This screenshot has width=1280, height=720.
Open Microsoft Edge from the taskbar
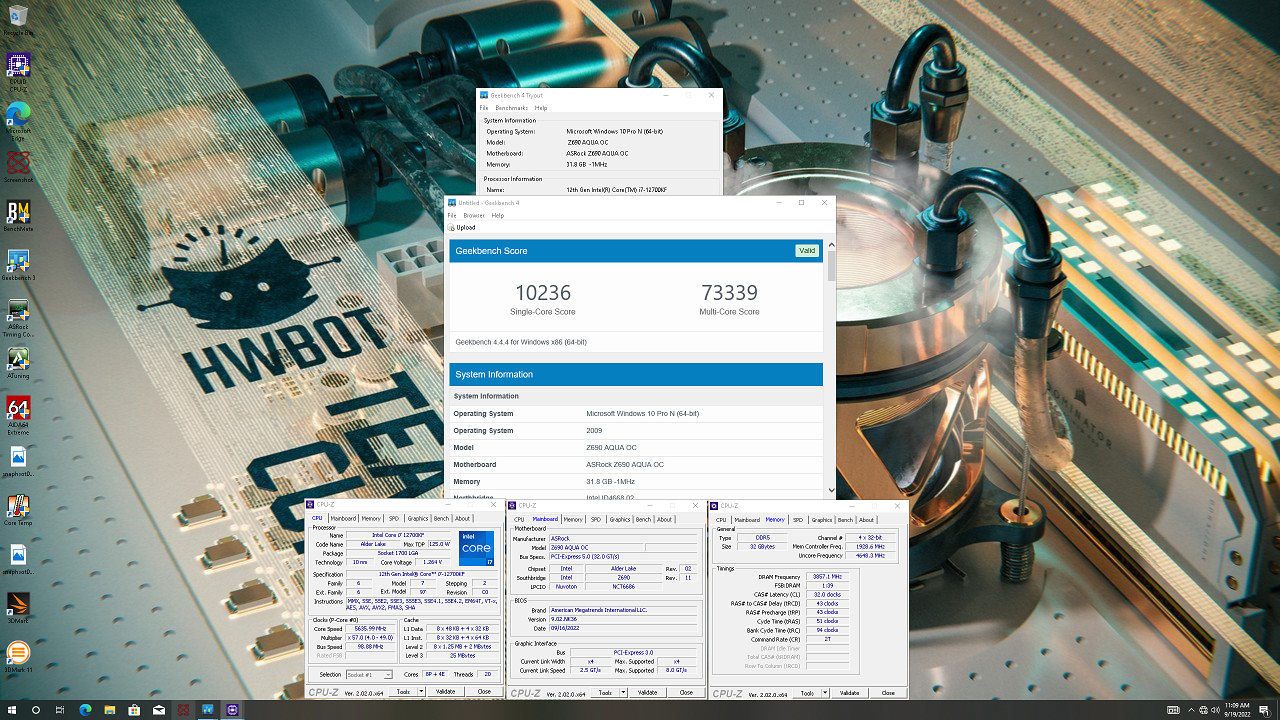(x=85, y=710)
